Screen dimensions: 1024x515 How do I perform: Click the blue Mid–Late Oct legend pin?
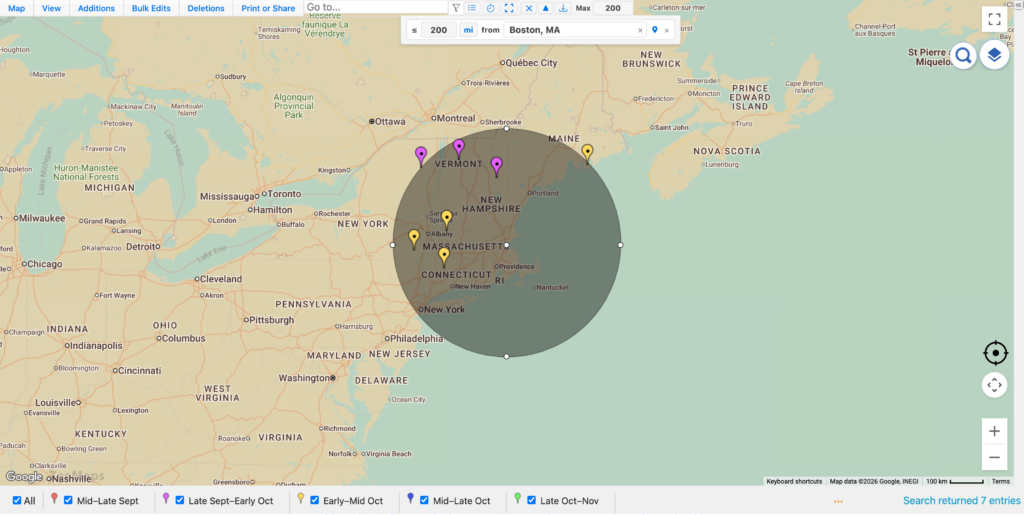pos(411,499)
